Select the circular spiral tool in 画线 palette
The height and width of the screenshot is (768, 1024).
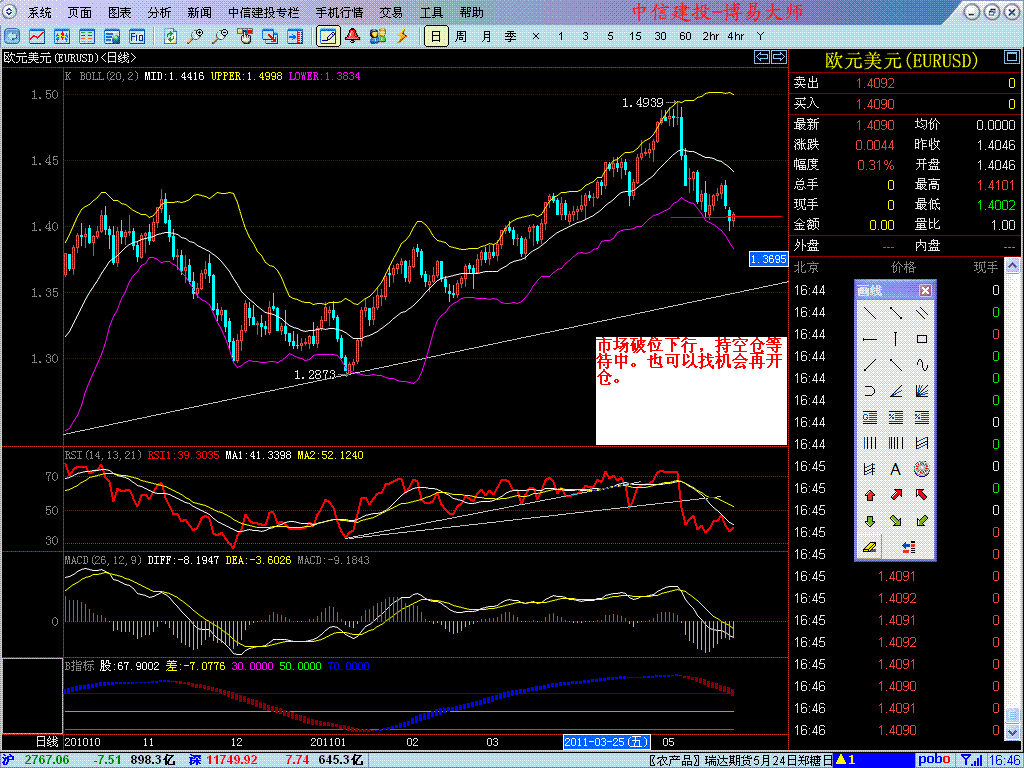tap(921, 469)
